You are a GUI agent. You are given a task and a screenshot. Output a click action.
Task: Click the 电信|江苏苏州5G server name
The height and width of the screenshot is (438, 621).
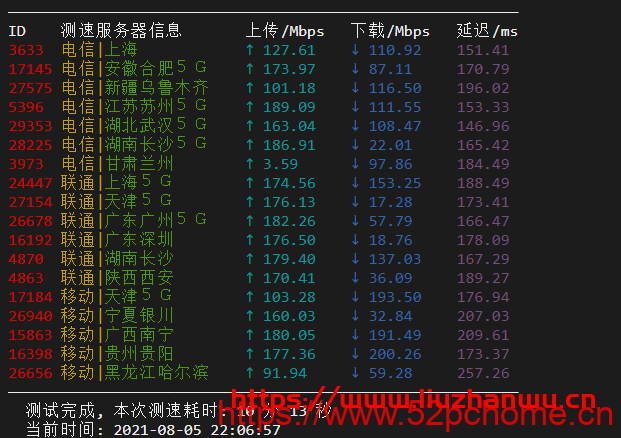[134, 107]
